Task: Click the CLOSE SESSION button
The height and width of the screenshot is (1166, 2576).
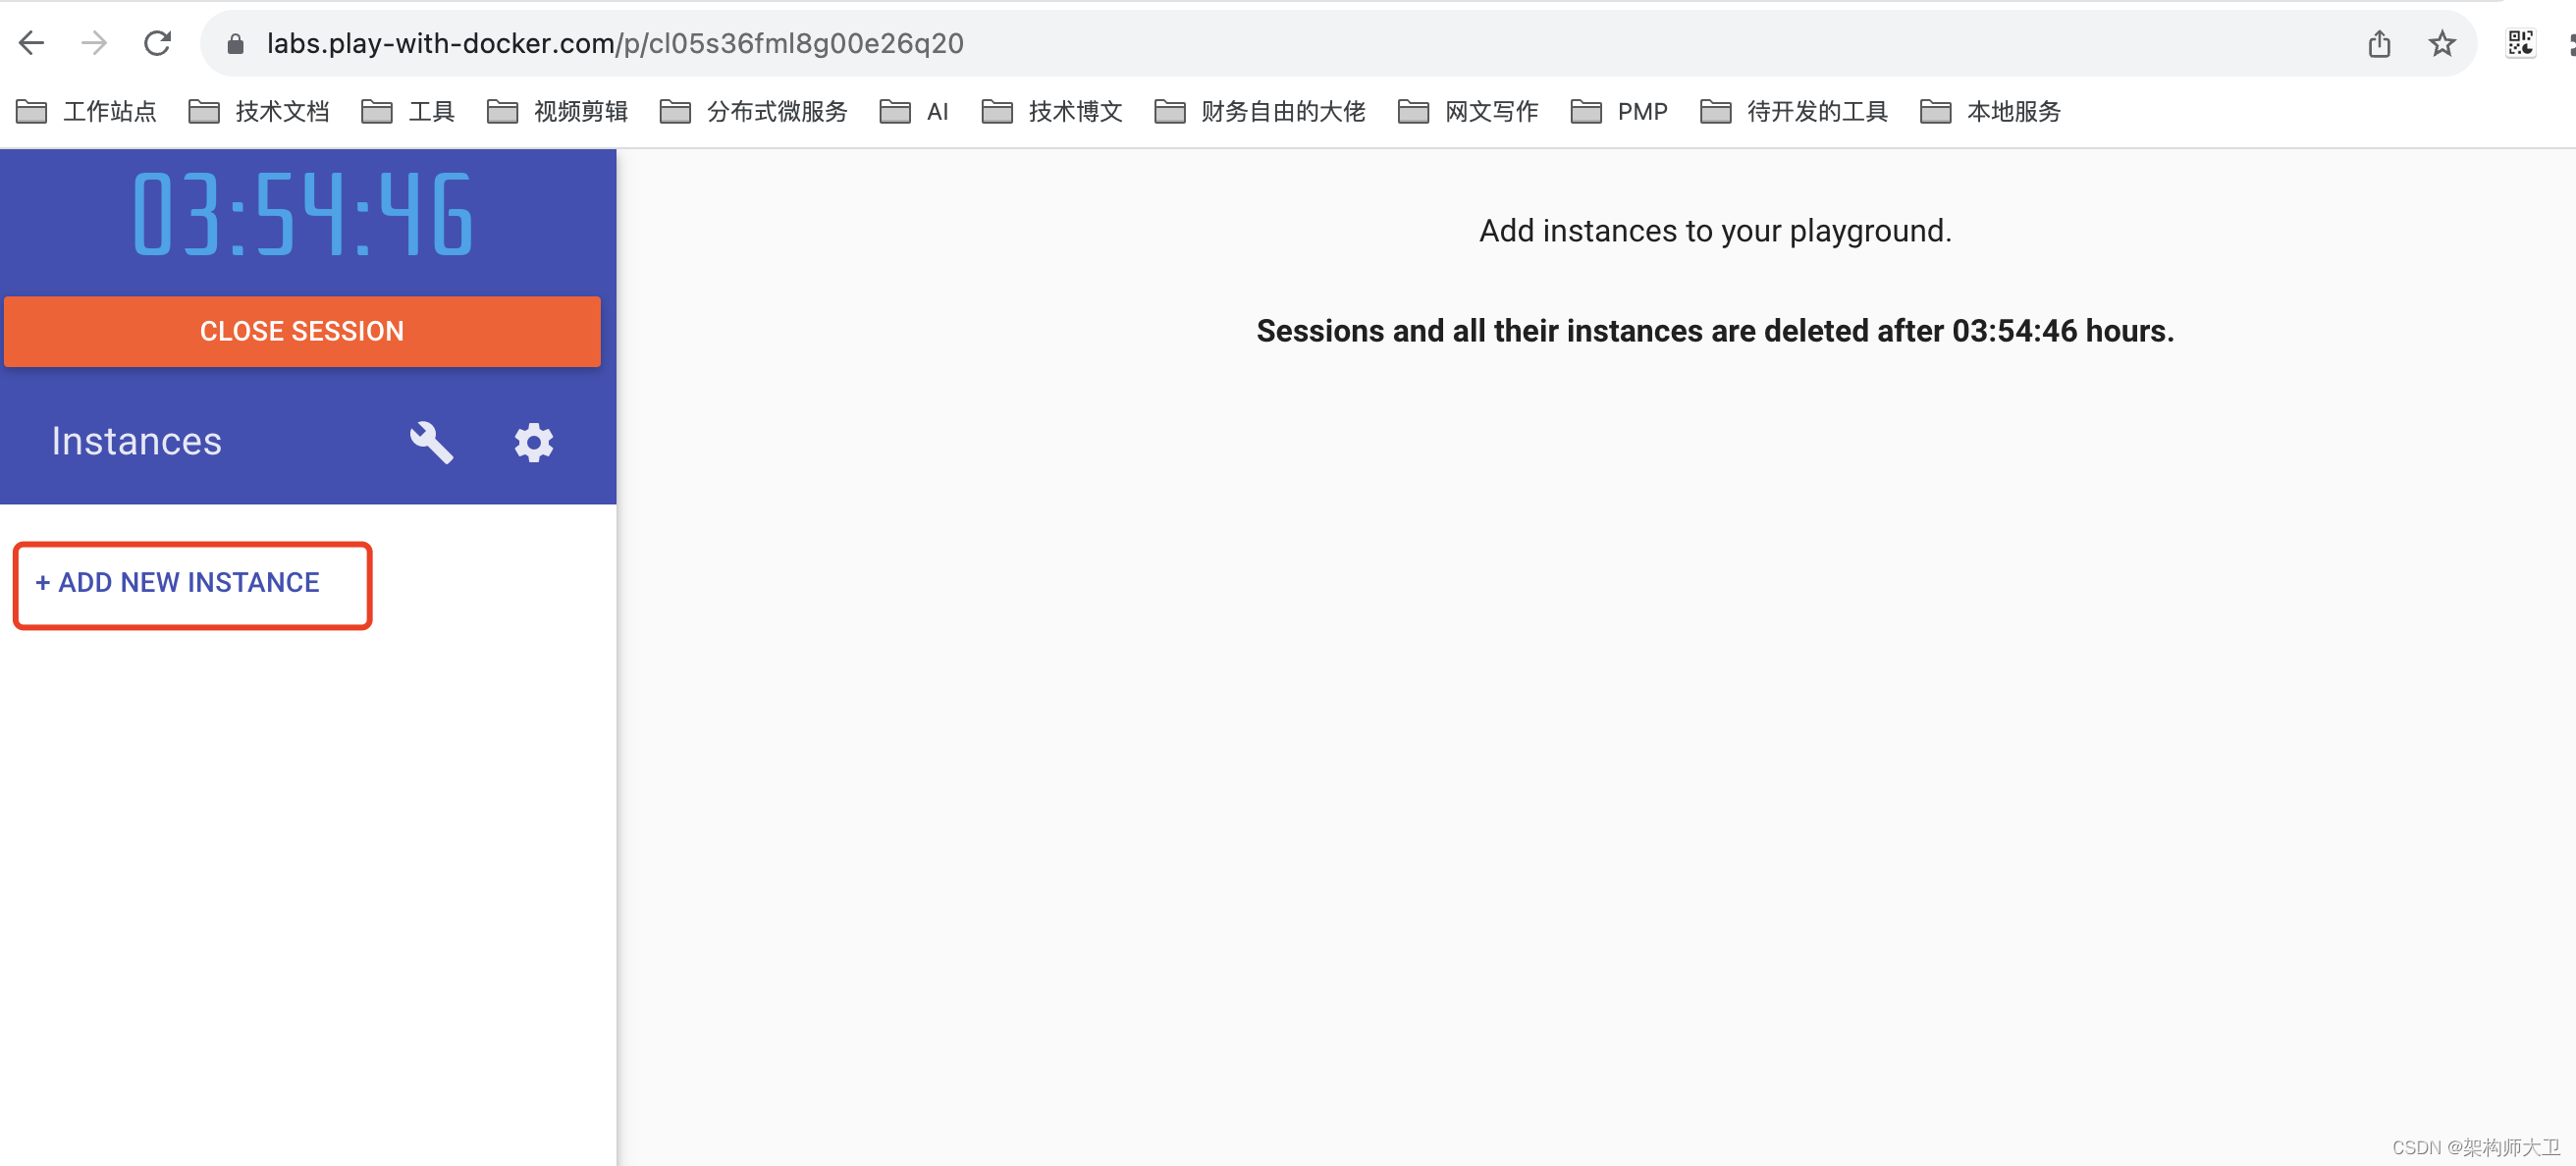Action: click(301, 331)
